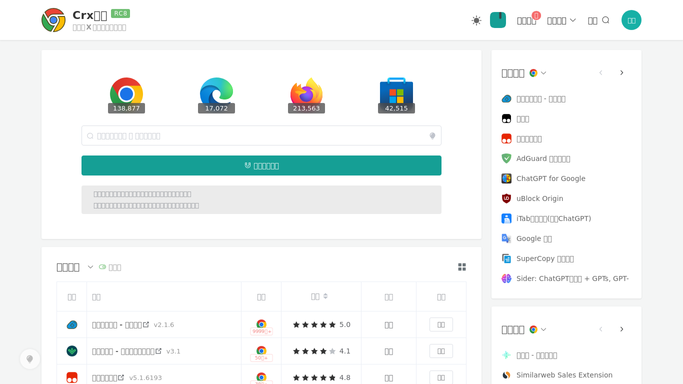
Task: Click the action button in 5.0 rating row
Action: click(x=441, y=325)
